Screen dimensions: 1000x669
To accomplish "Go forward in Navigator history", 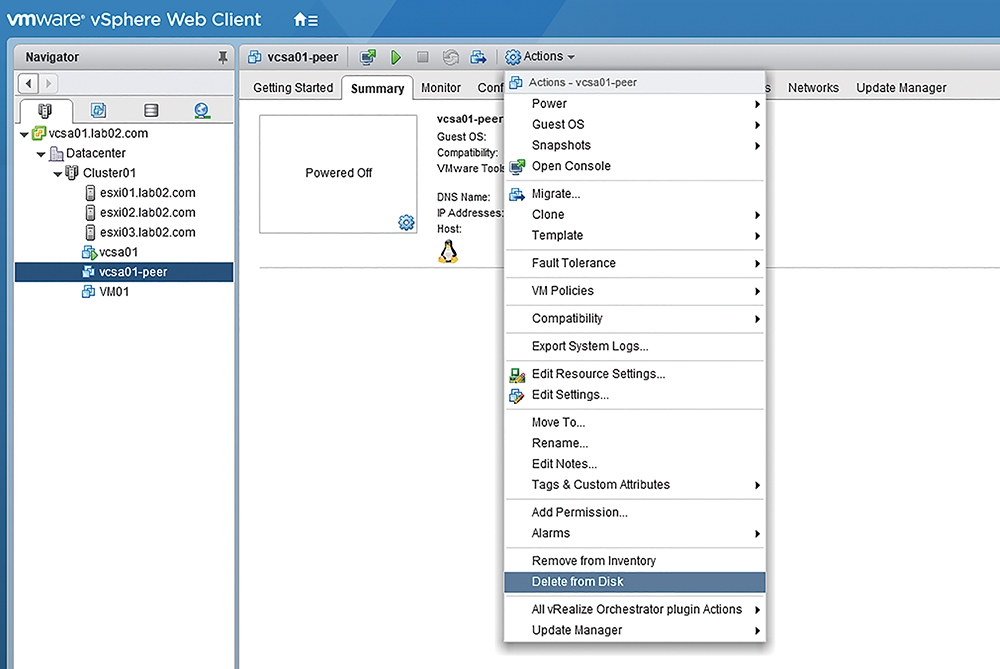I will pos(48,83).
